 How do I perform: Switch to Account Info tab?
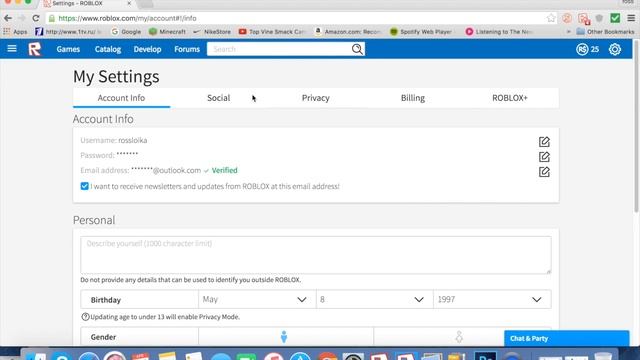pos(121,98)
